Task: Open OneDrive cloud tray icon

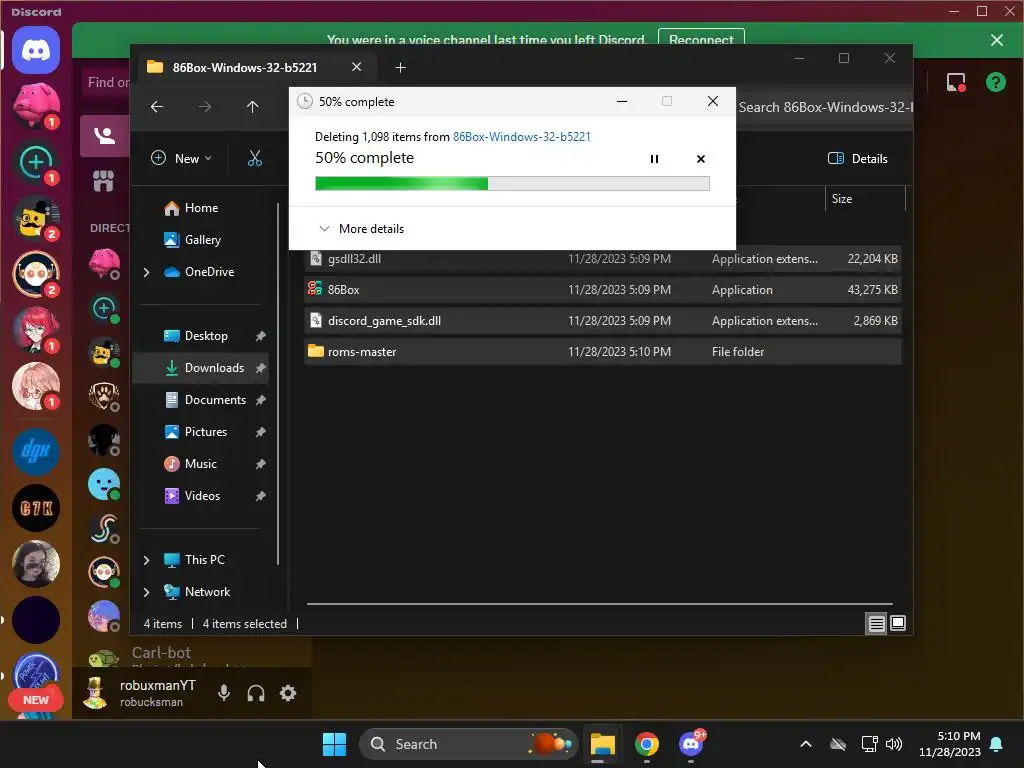Action: (838, 744)
